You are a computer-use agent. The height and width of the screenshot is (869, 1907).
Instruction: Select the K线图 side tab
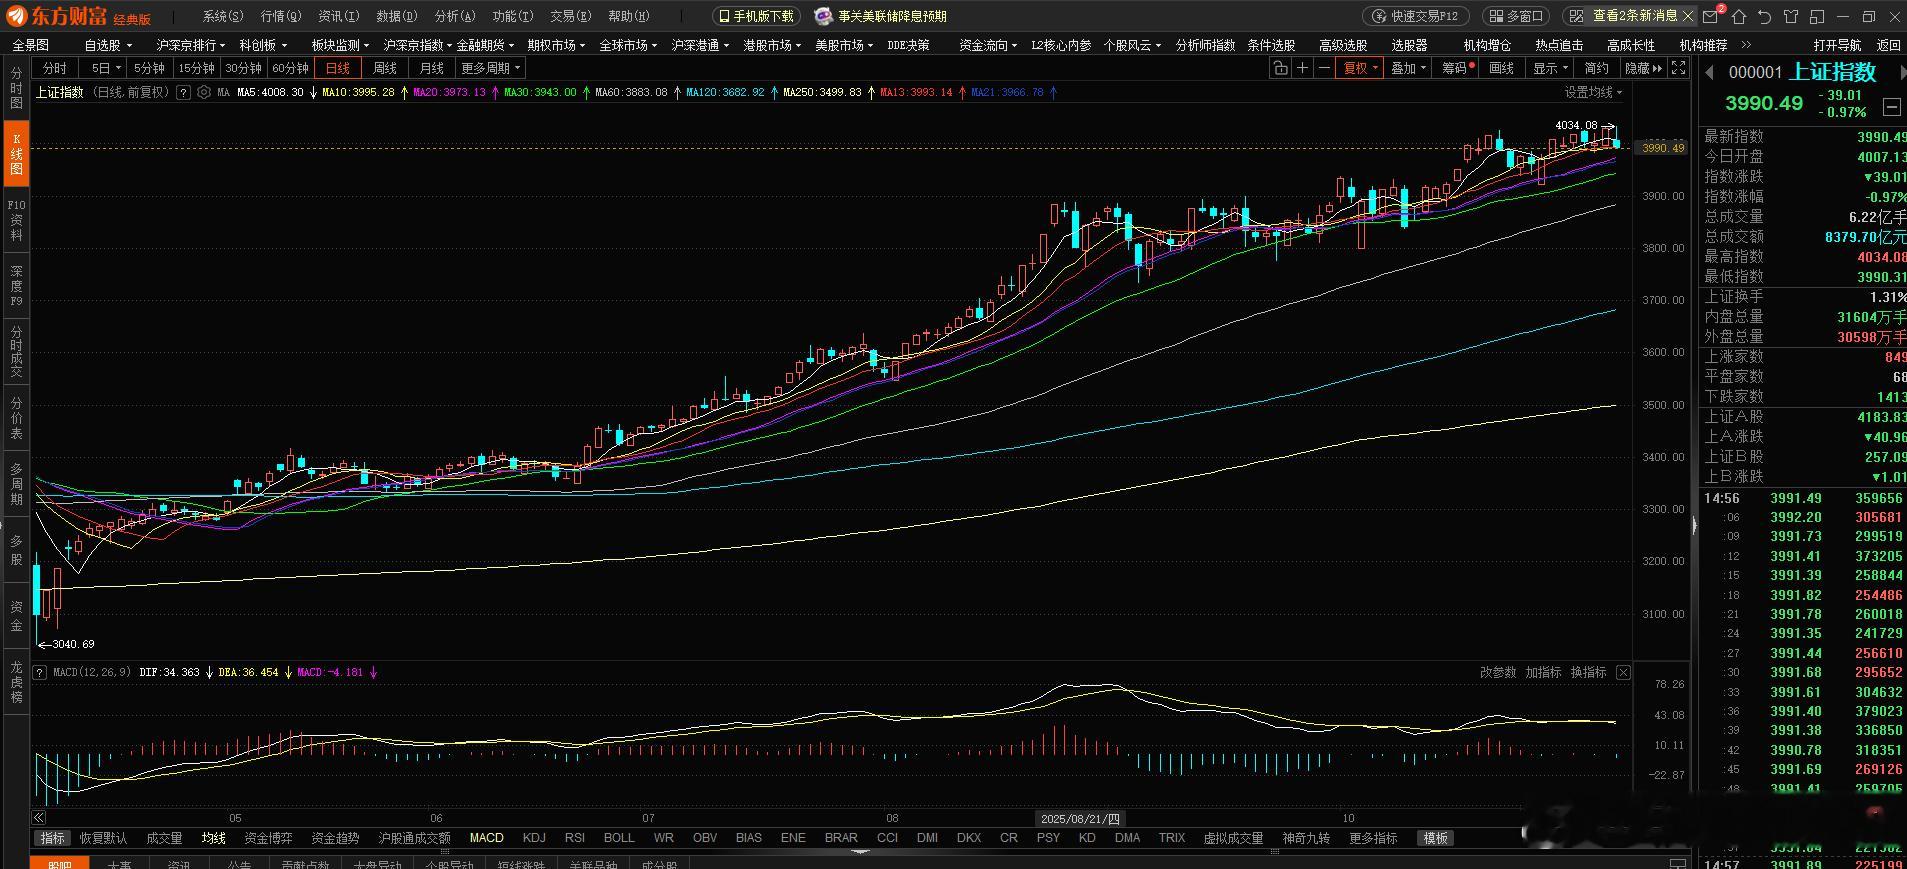pos(16,154)
